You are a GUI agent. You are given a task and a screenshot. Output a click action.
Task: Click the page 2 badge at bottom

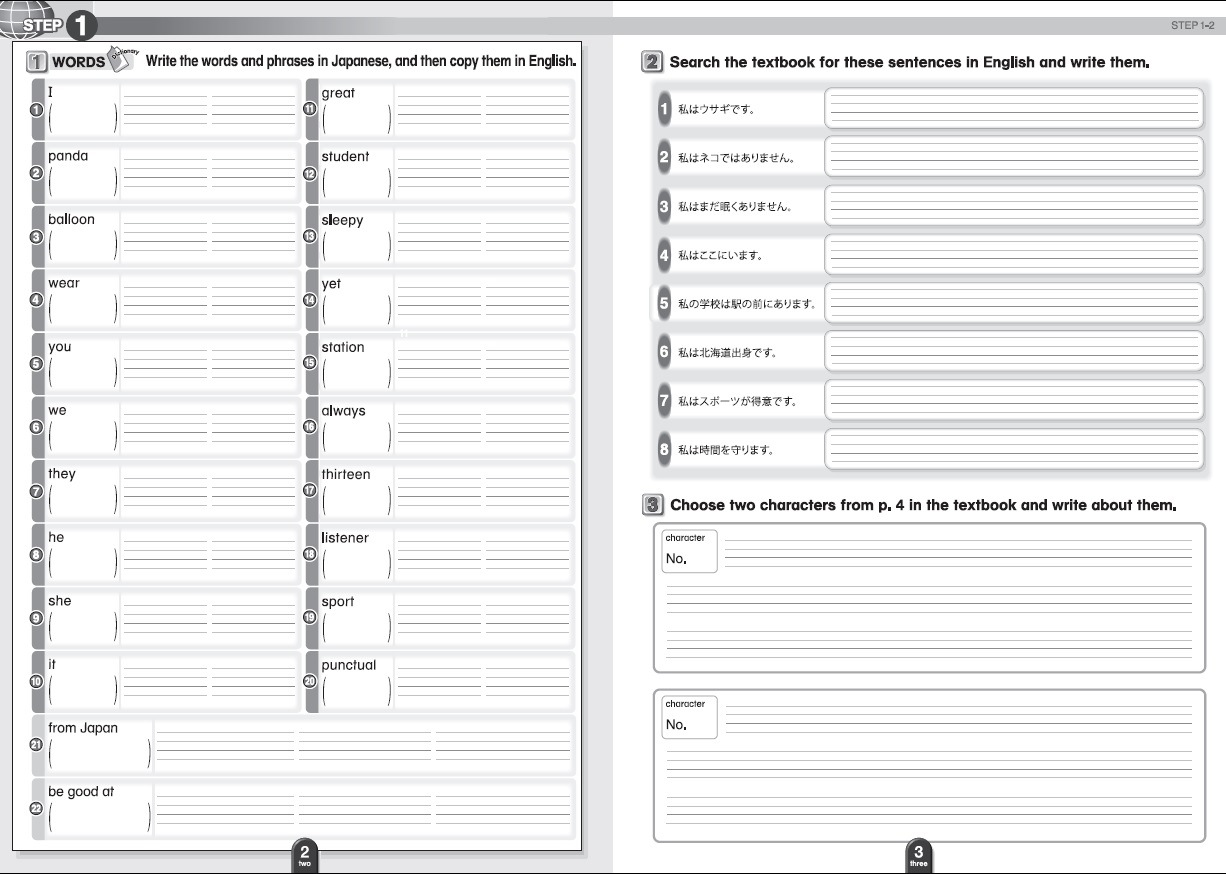click(x=305, y=855)
